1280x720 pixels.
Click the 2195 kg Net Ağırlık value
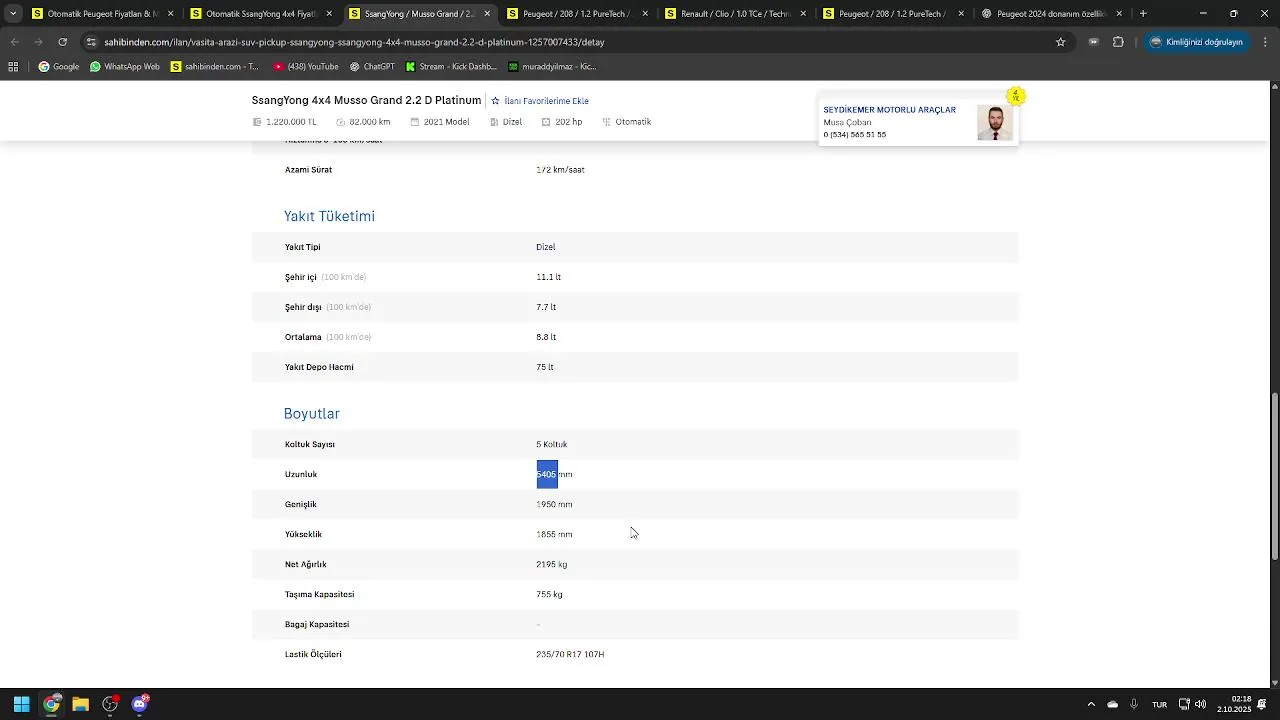pos(551,565)
